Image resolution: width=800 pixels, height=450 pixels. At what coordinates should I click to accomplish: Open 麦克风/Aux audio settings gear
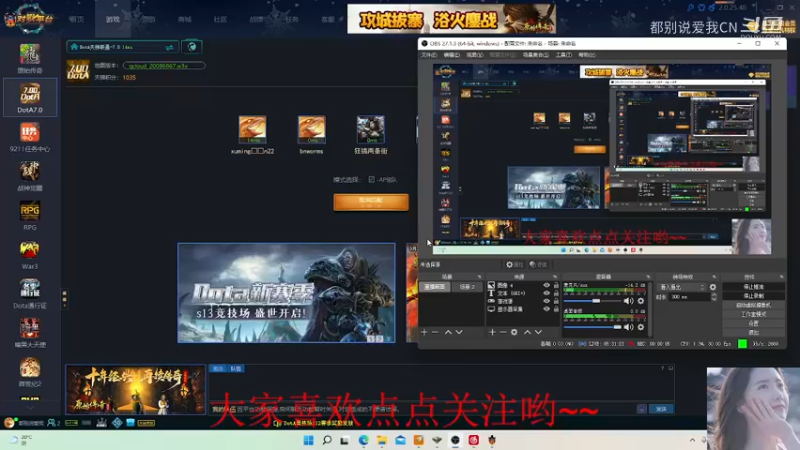tap(641, 301)
